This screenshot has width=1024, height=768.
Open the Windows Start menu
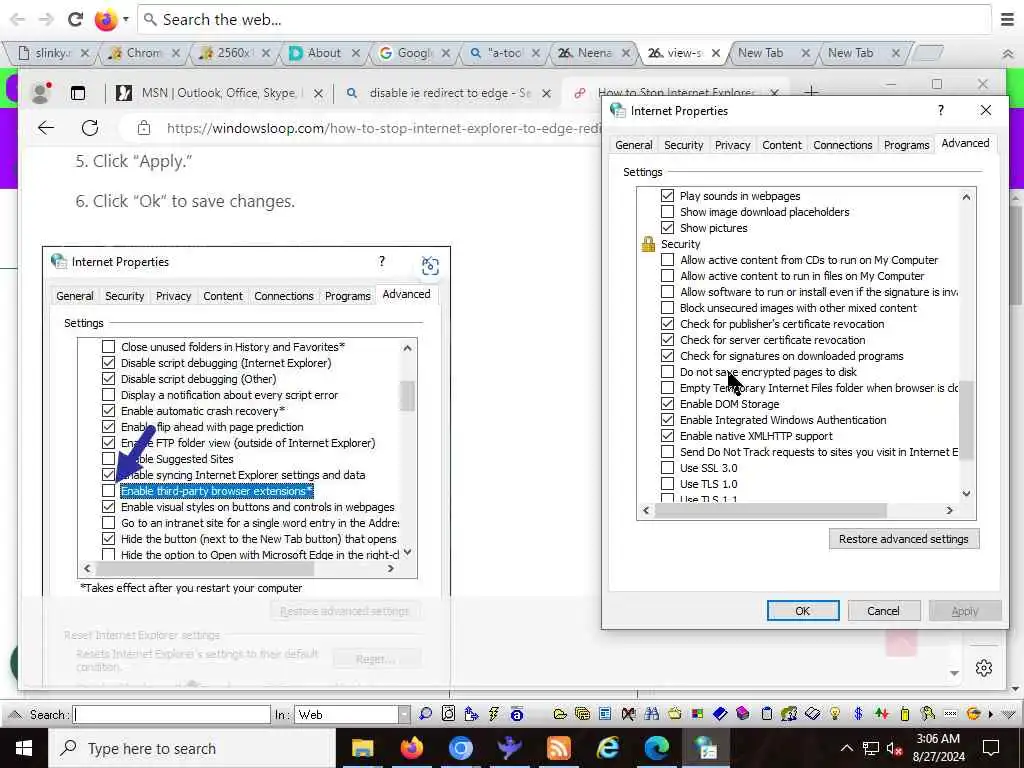tap(24, 748)
